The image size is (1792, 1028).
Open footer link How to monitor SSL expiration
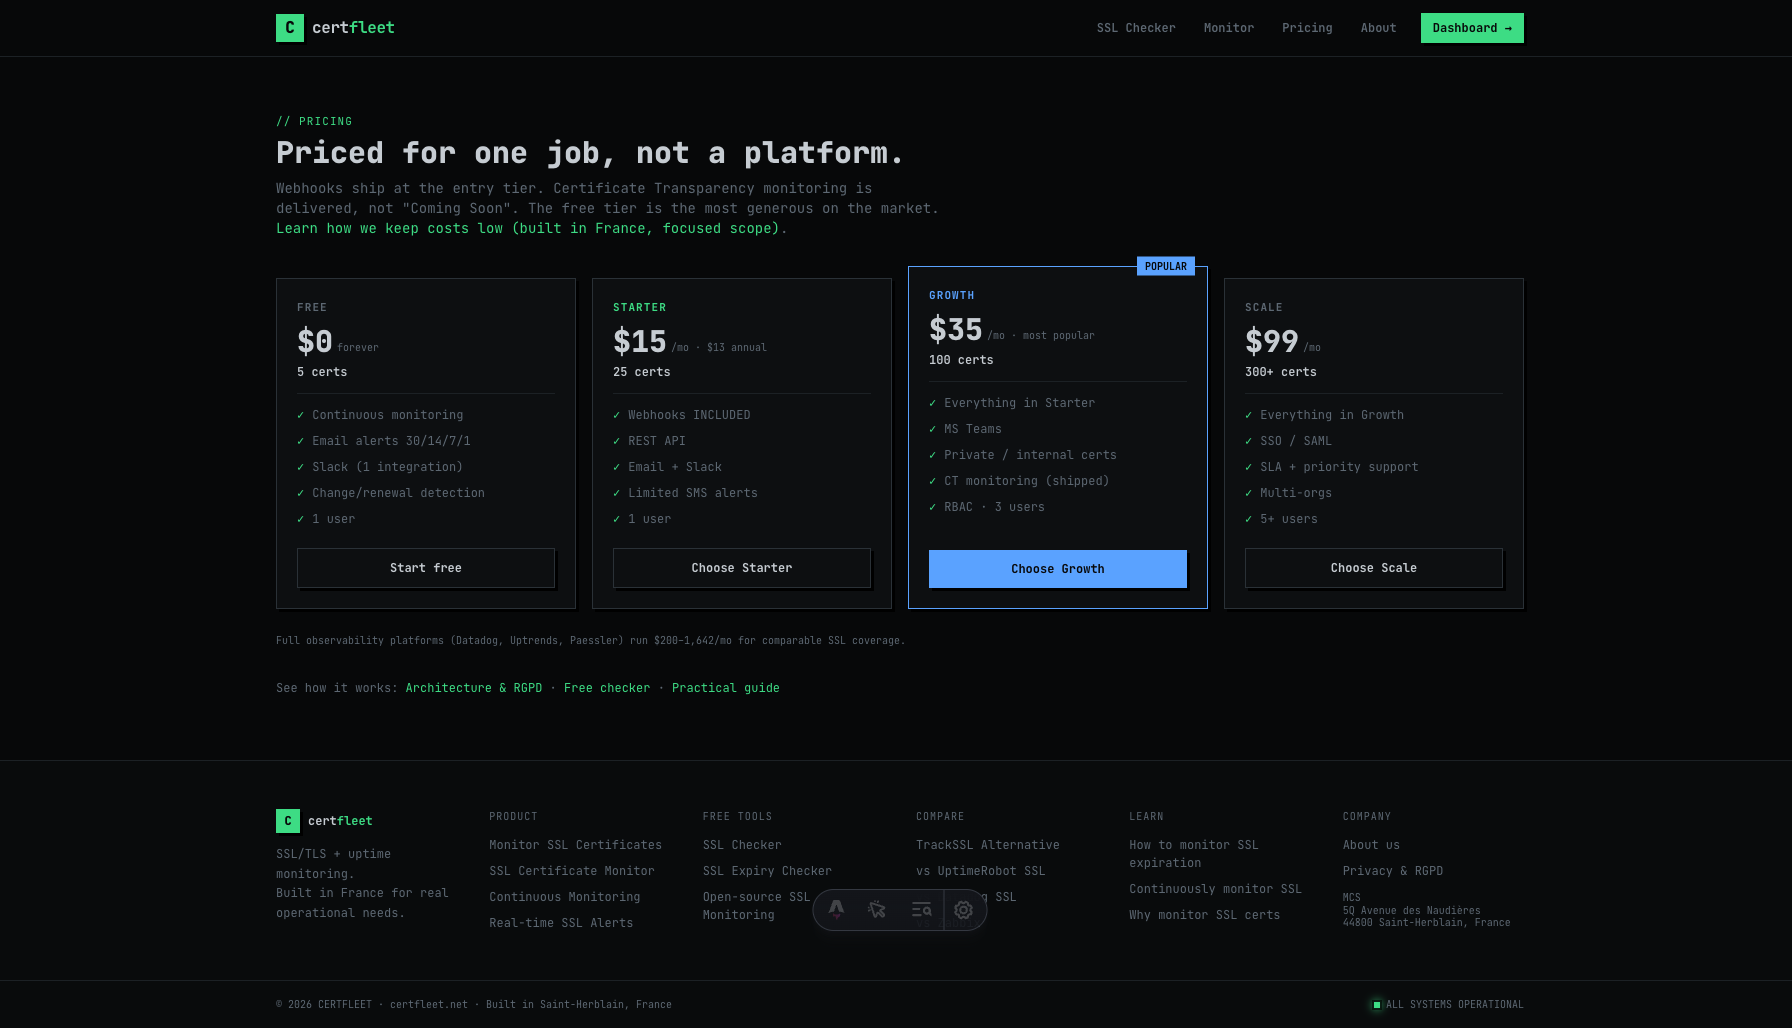(x=1194, y=854)
